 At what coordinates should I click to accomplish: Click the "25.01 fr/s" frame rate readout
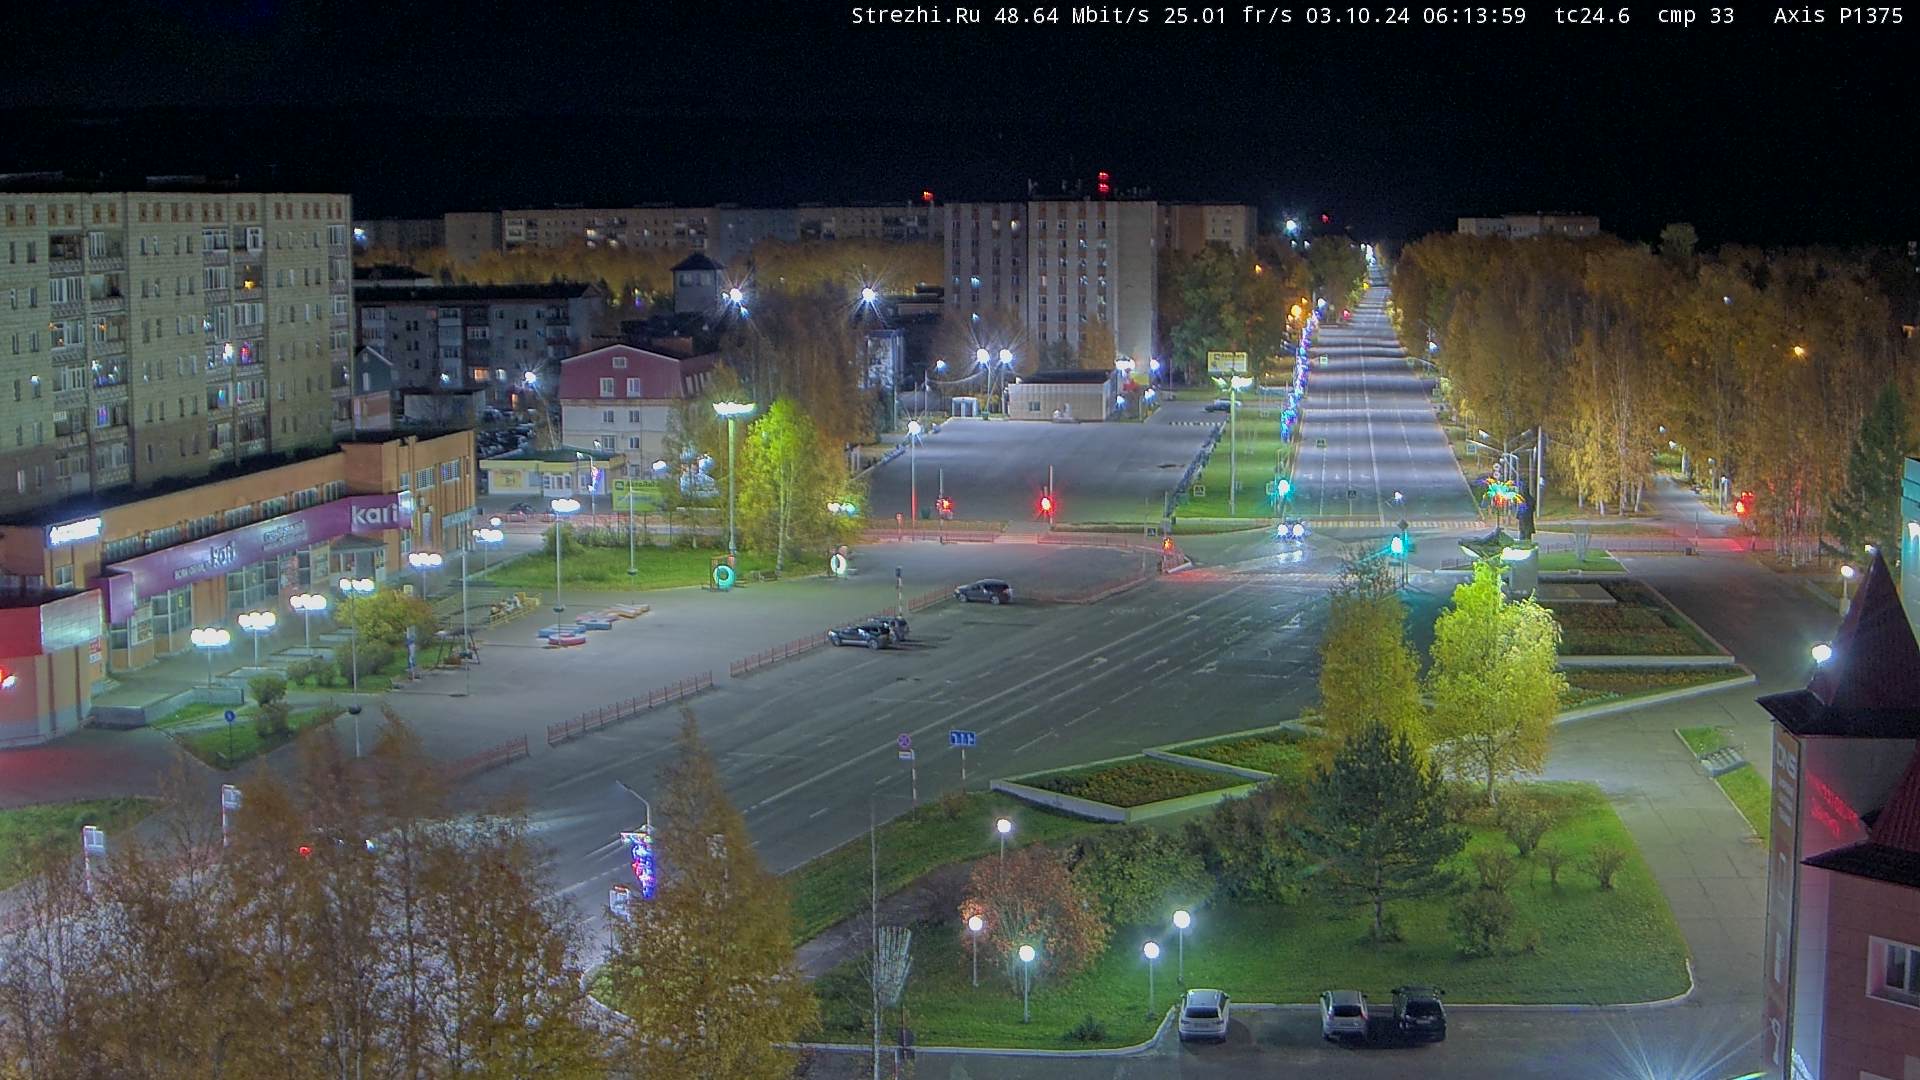pyautogui.click(x=1229, y=16)
